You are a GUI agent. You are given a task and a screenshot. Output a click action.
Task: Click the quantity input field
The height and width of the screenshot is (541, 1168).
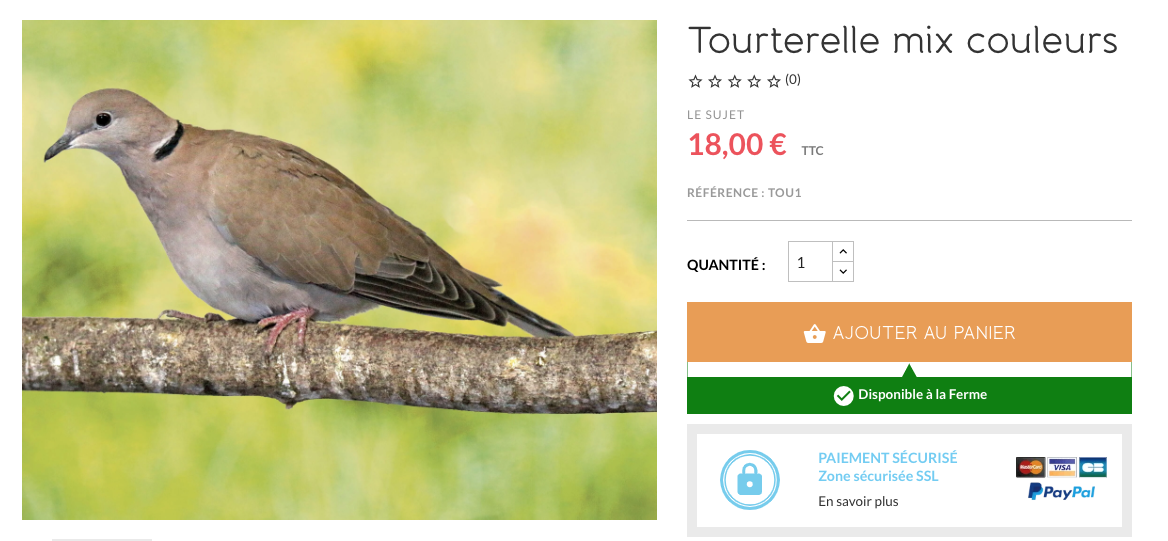pyautogui.click(x=810, y=262)
